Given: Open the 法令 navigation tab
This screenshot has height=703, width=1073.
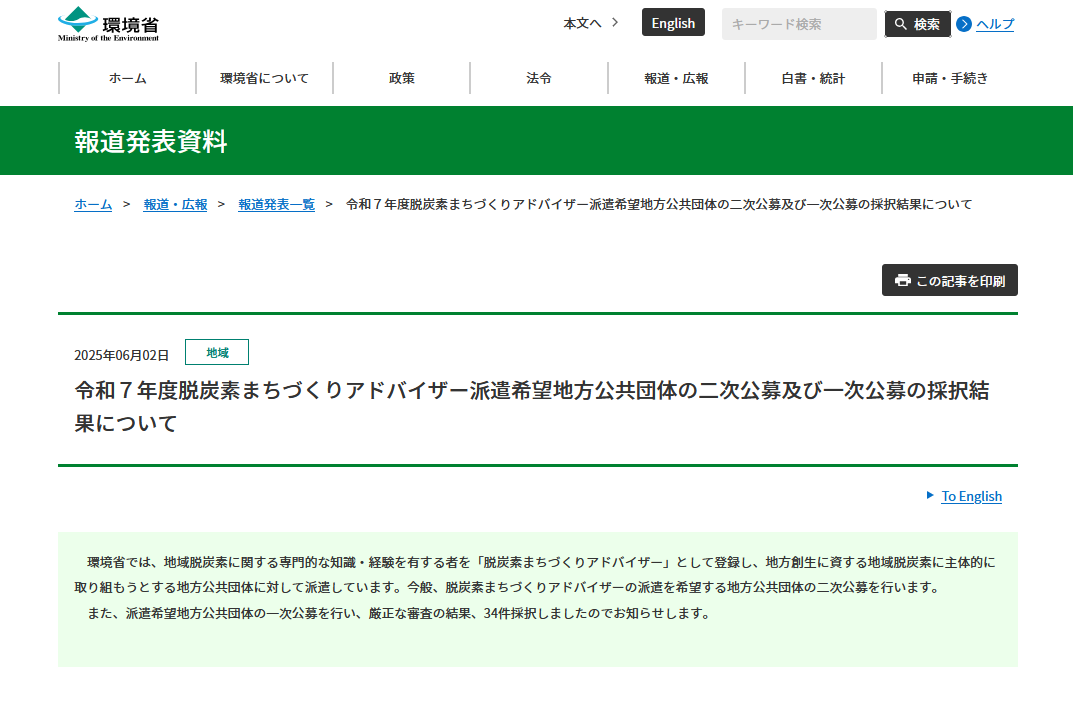Looking at the screenshot, I should tap(539, 77).
